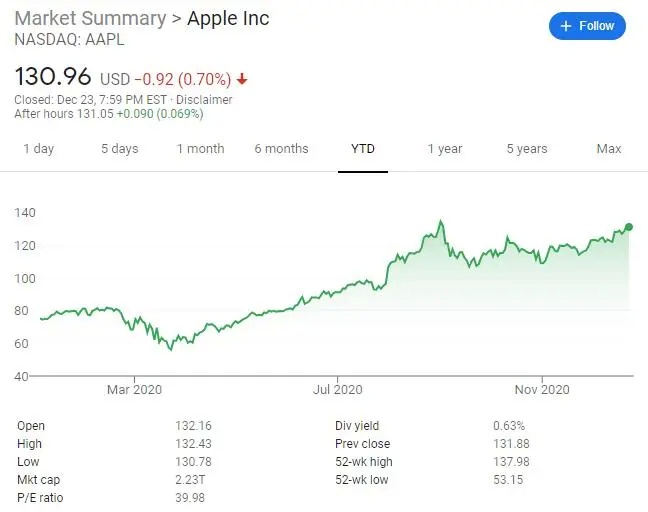648x512 pixels.
Task: Open the Disclaimer link
Action: [204, 100]
